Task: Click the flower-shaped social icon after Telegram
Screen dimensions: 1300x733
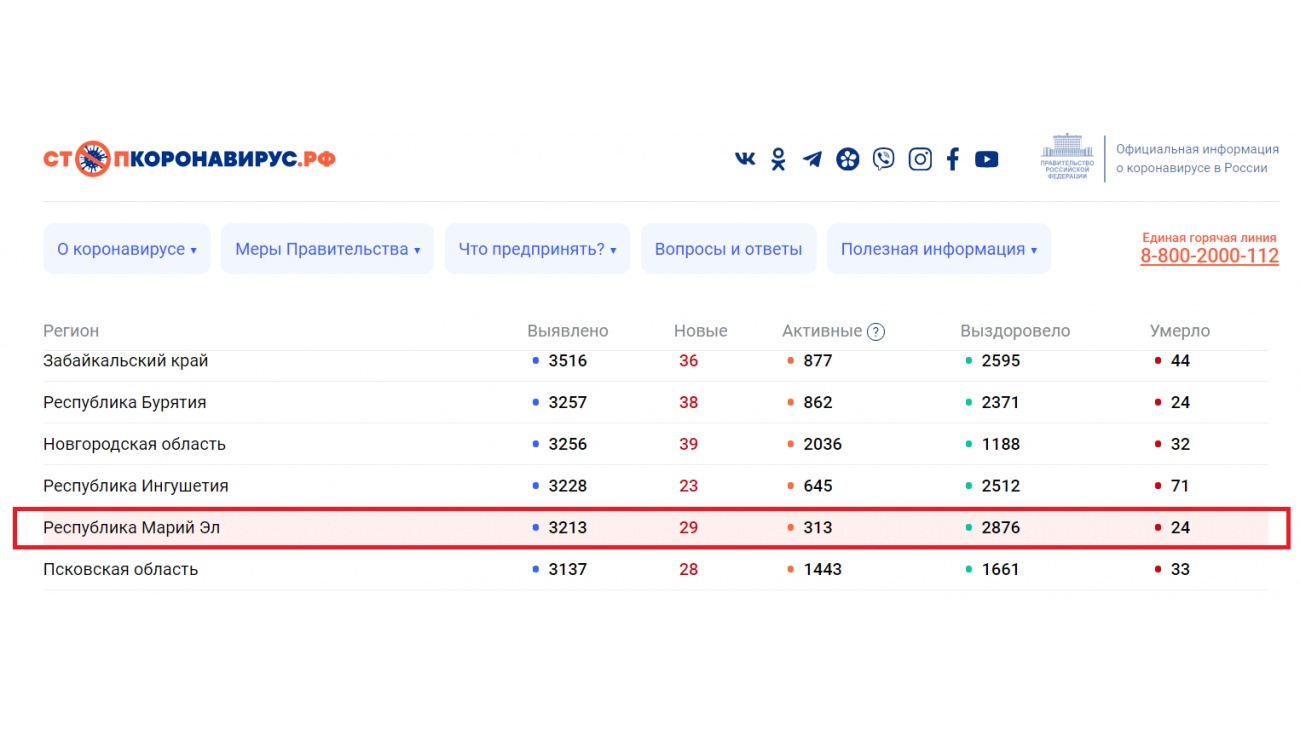Action: pyautogui.click(x=847, y=159)
